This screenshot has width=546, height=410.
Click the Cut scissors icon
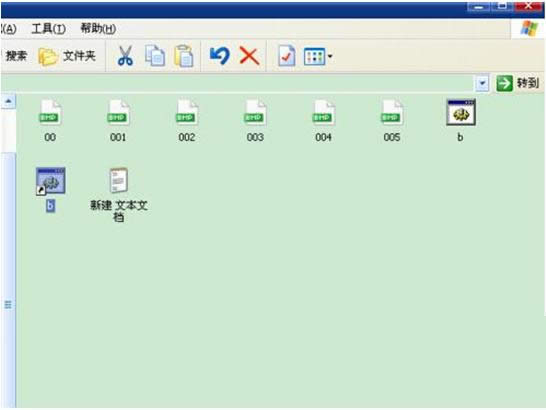(x=125, y=56)
